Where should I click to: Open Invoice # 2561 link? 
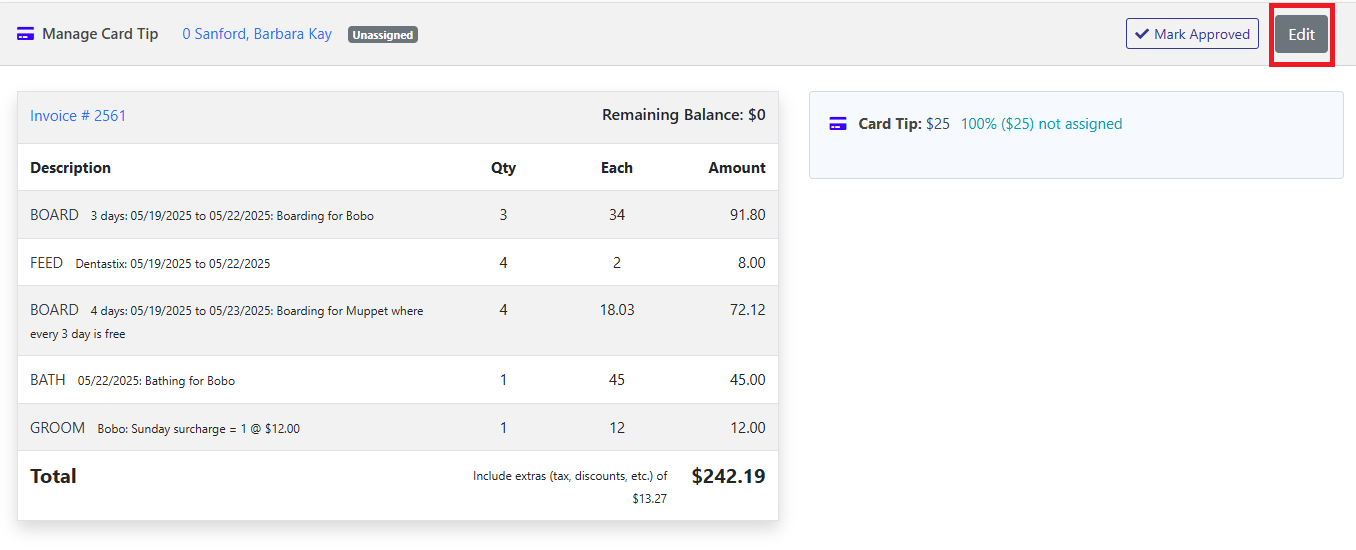coord(78,116)
